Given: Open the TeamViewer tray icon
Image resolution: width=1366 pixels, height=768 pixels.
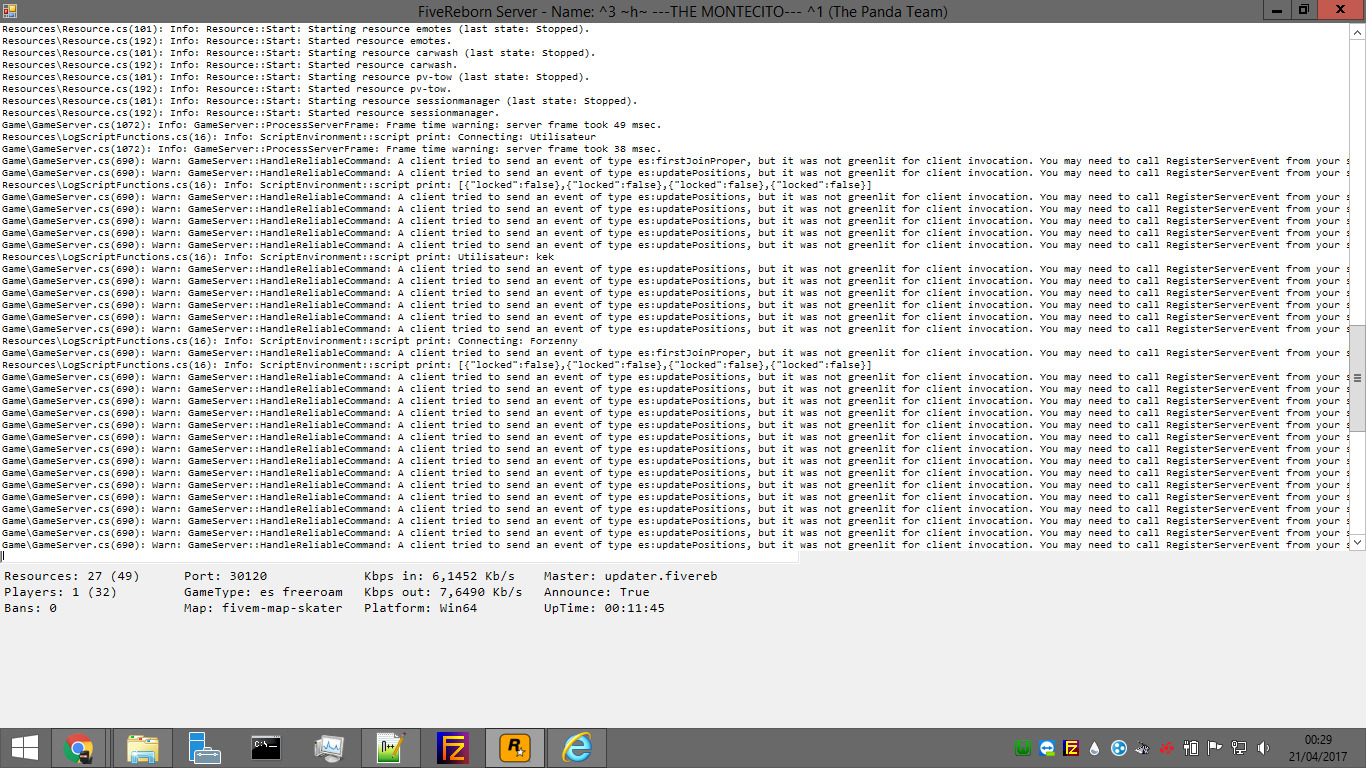Looking at the screenshot, I should pyautogui.click(x=1047, y=748).
